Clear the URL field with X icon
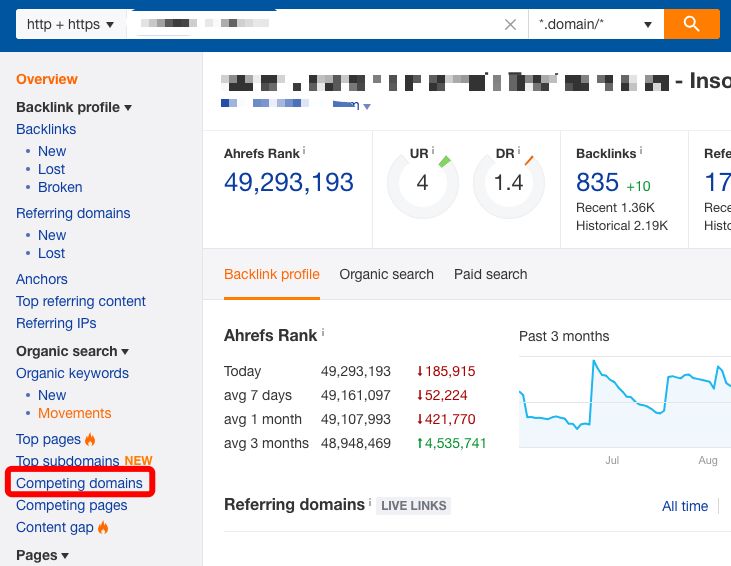This screenshot has width=731, height=566. [x=510, y=24]
